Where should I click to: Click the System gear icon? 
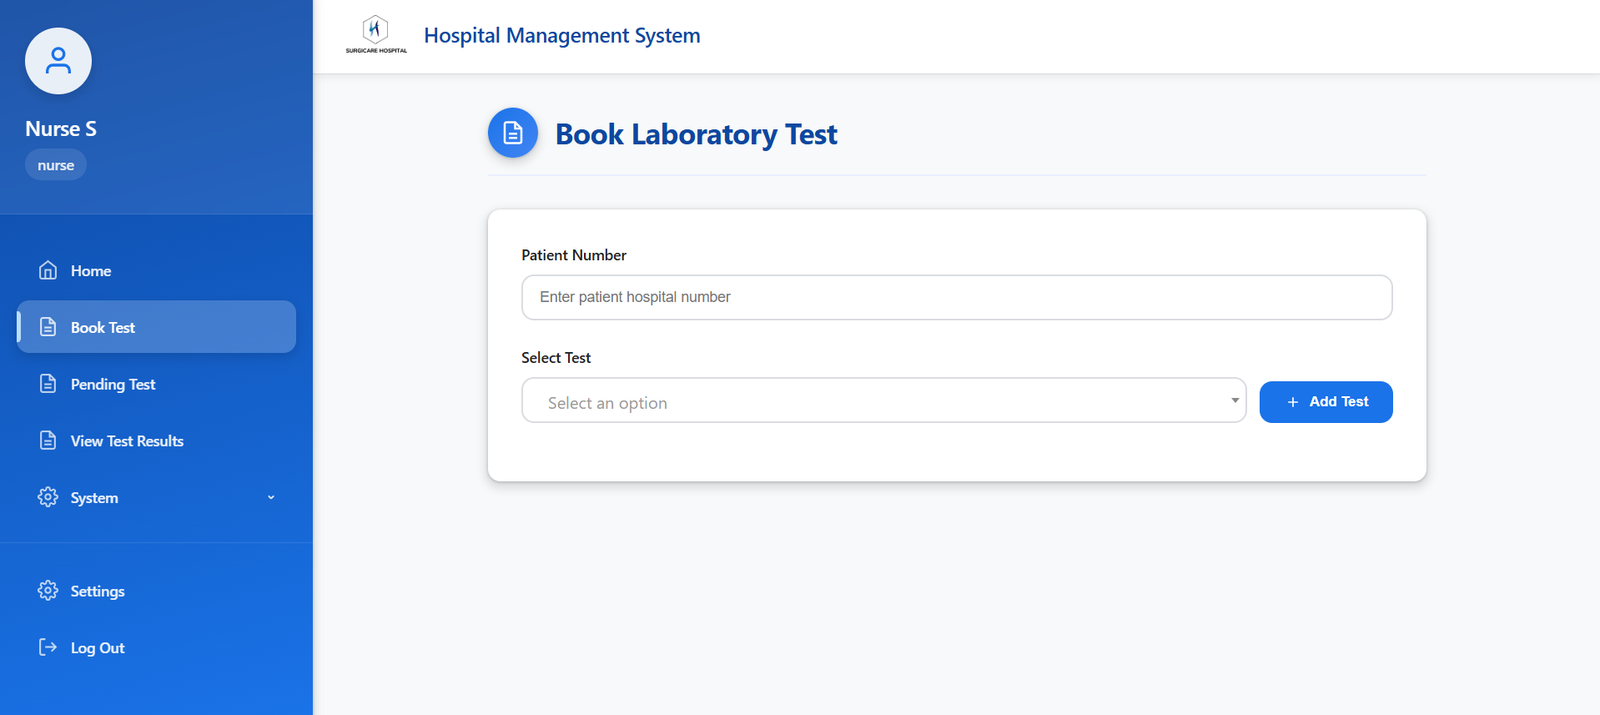pyautogui.click(x=48, y=497)
